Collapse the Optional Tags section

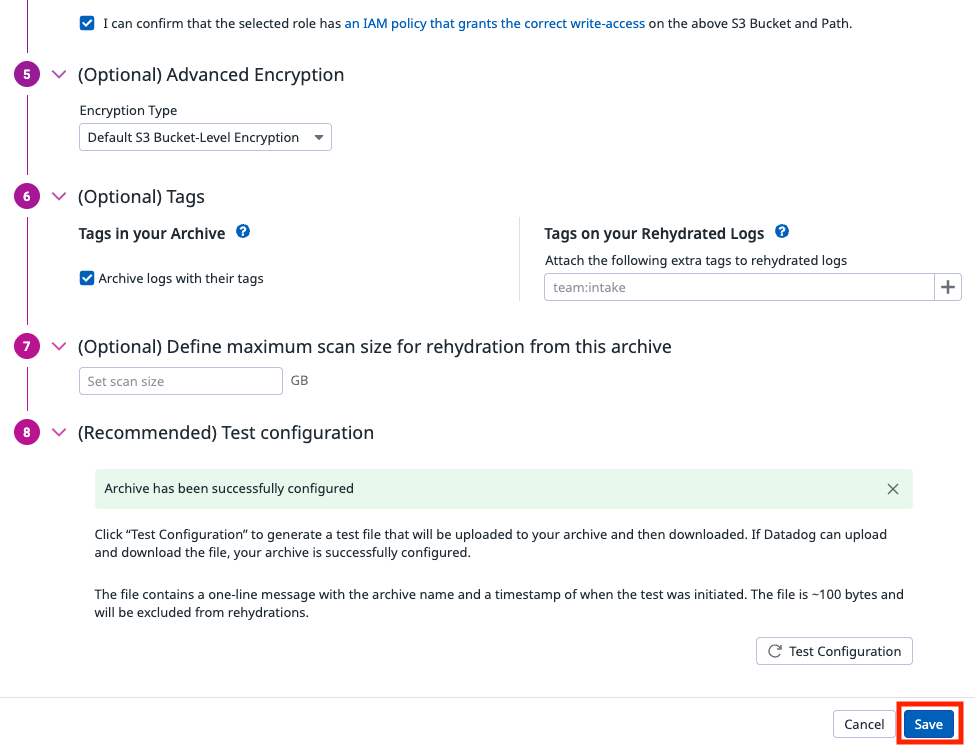pyautogui.click(x=59, y=197)
